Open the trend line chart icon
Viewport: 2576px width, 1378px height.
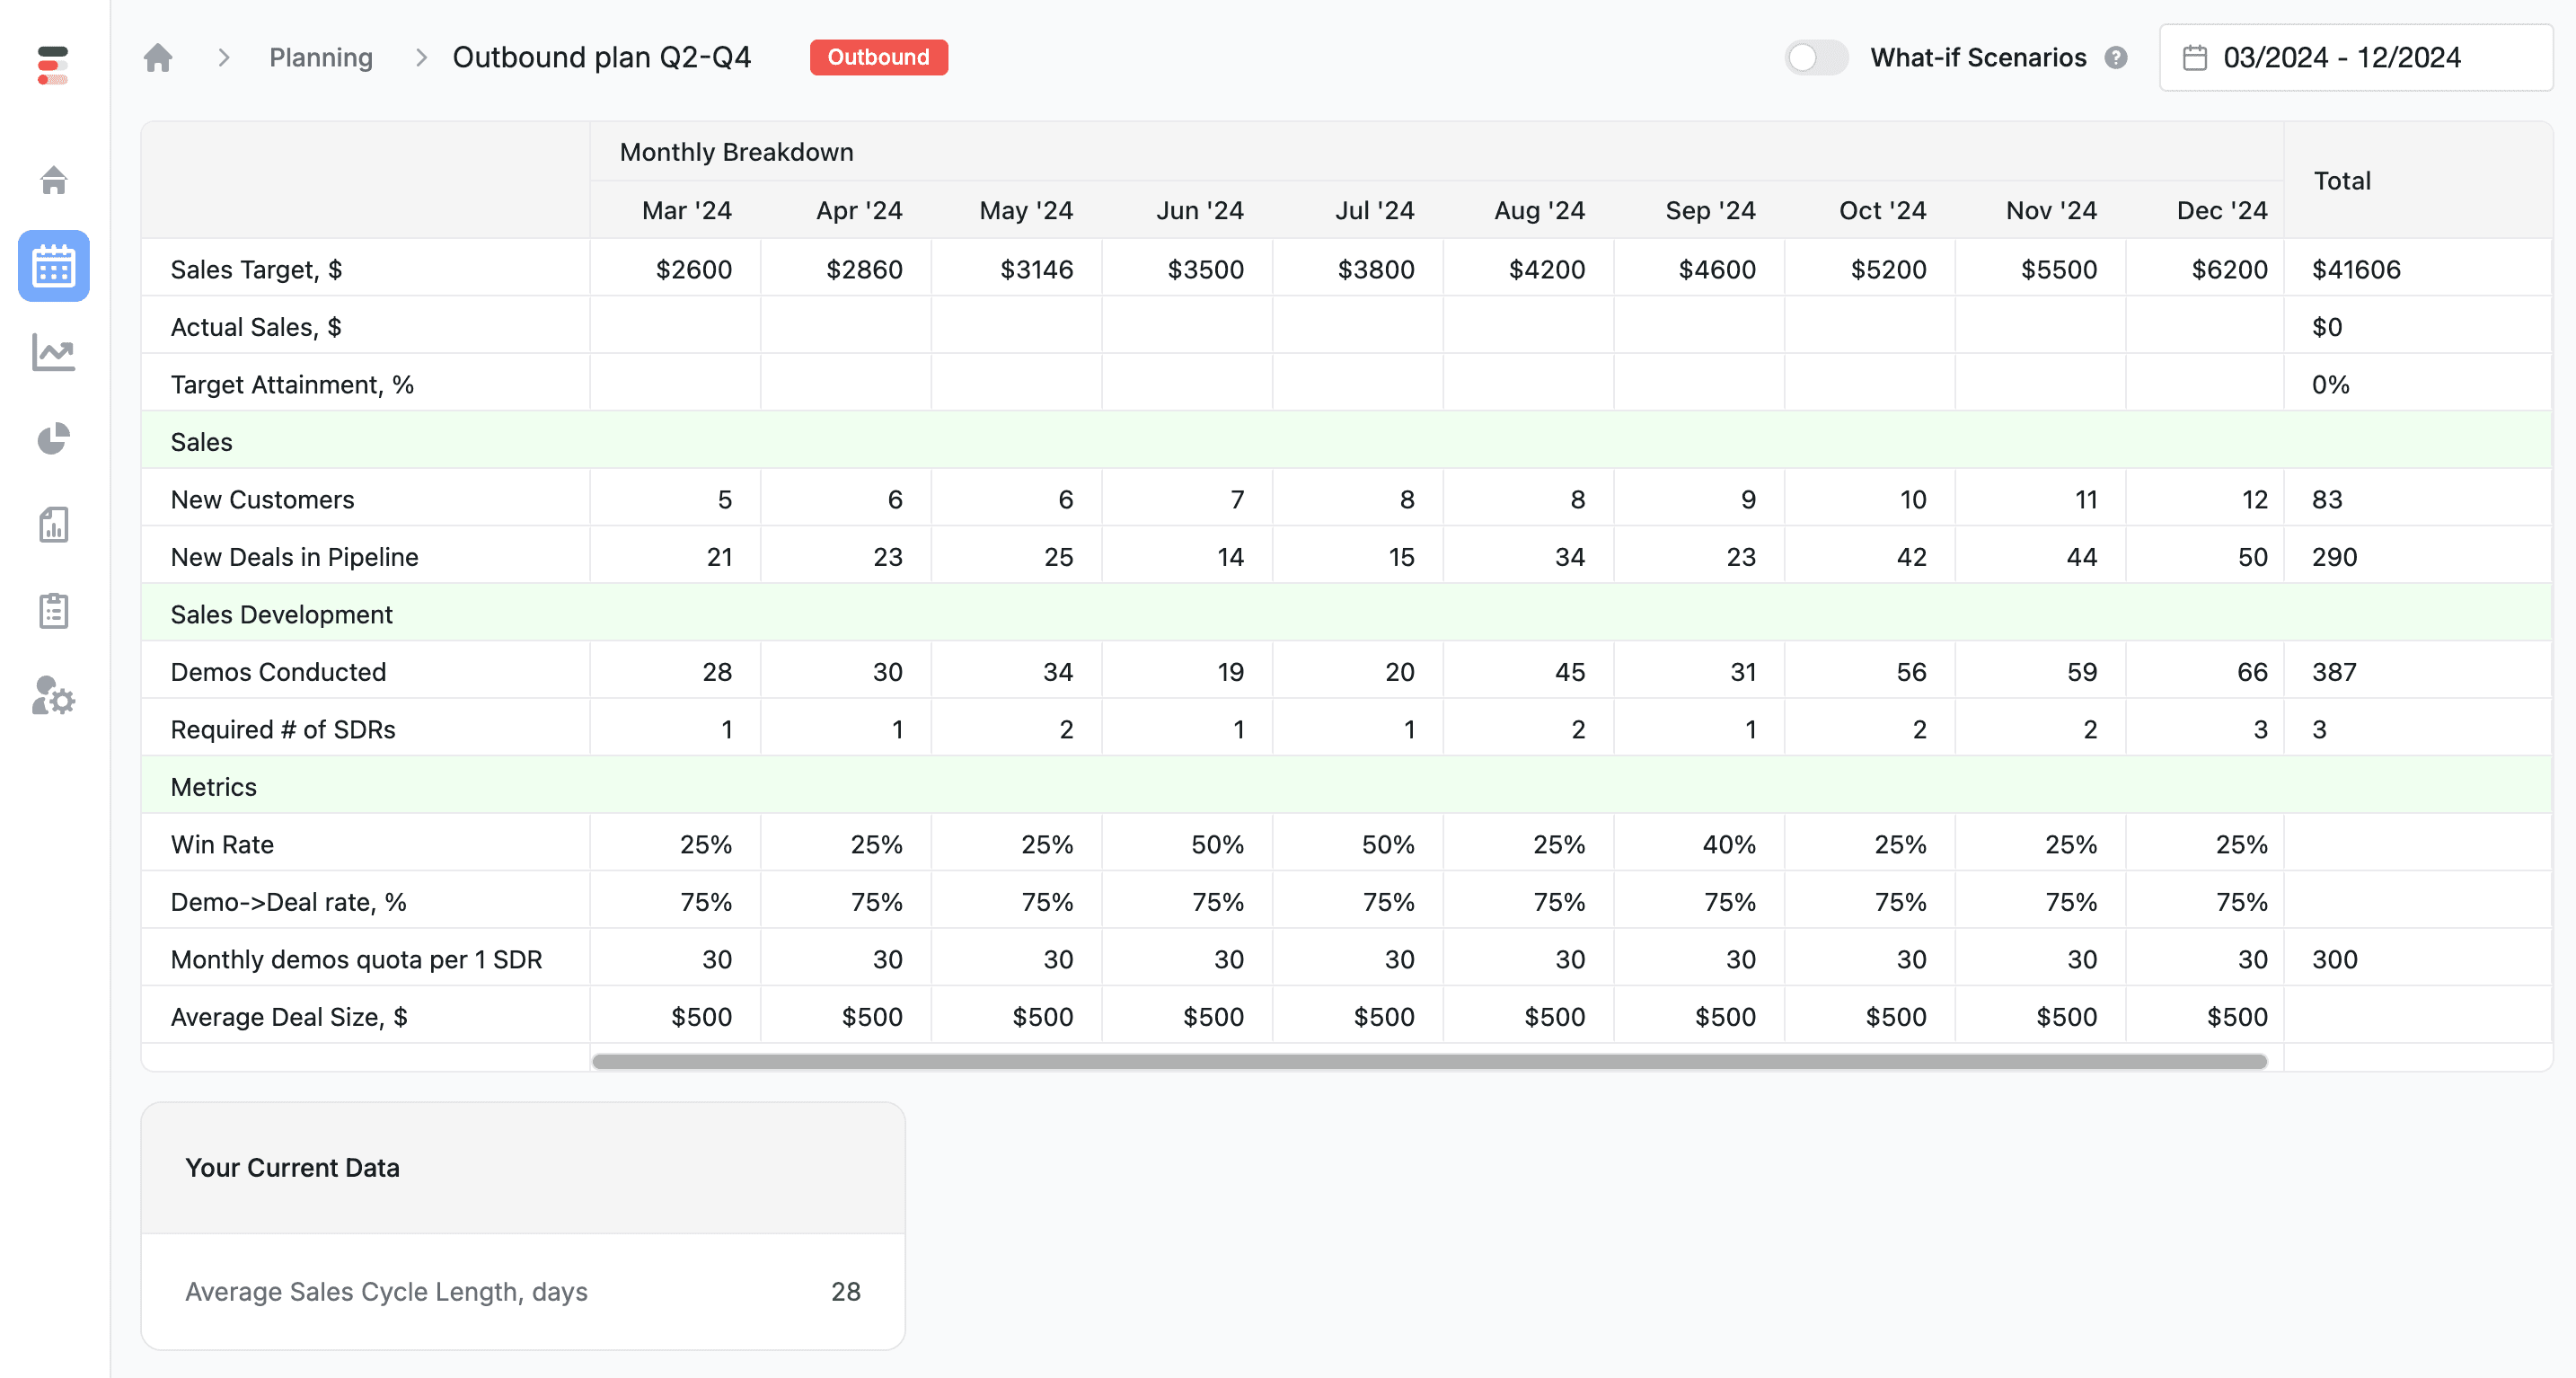coord(54,352)
